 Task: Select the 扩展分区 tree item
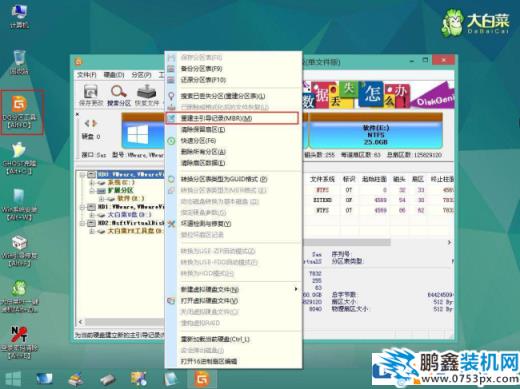point(120,191)
